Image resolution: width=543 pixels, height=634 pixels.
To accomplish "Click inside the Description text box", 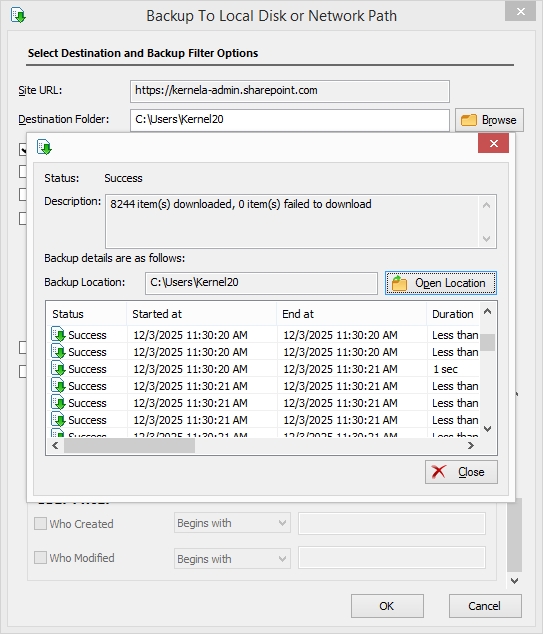I will tap(292, 222).
